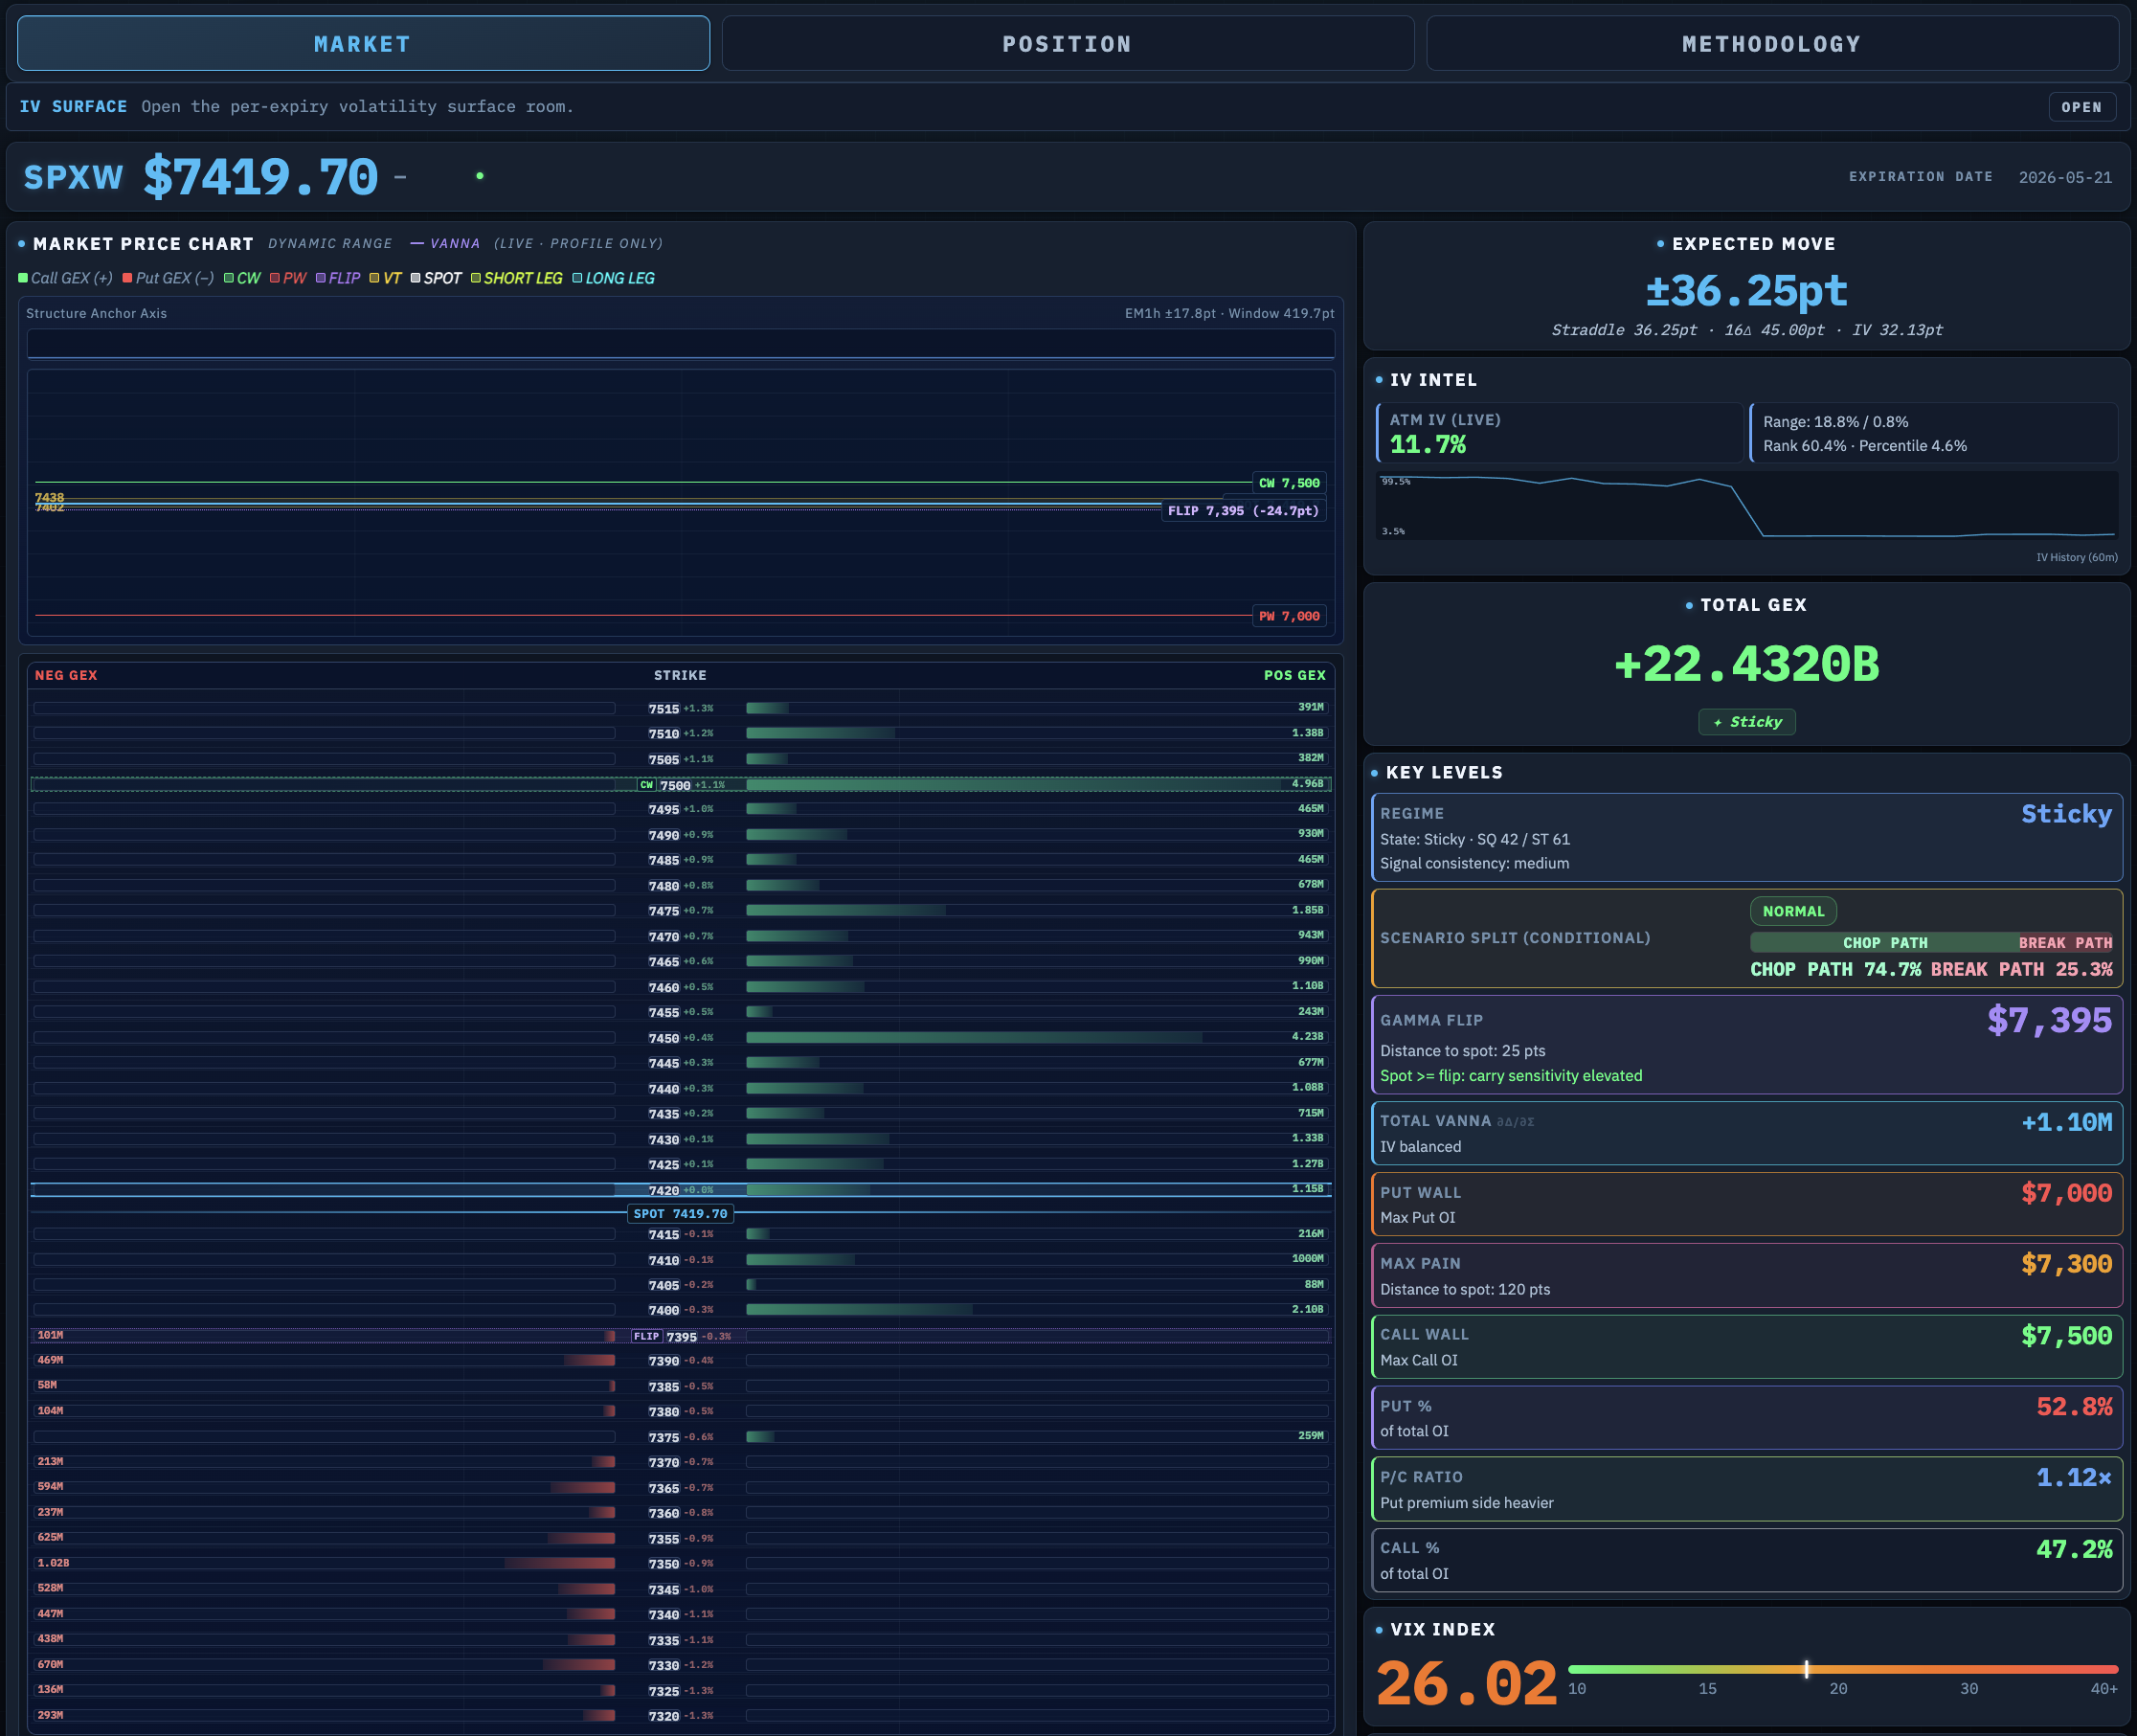Open the GAMMA FLIP $7,395 card
The height and width of the screenshot is (1736, 2137).
click(x=1746, y=1044)
